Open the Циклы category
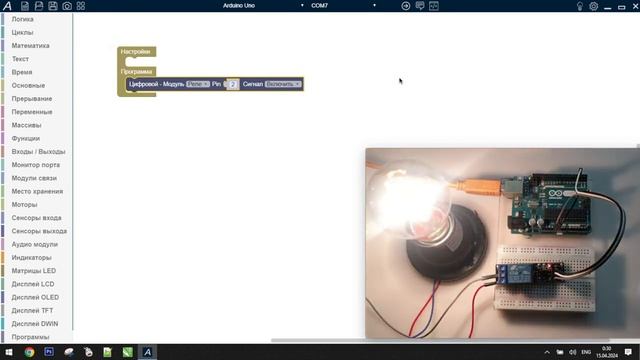This screenshot has width=640, height=360. 22,32
